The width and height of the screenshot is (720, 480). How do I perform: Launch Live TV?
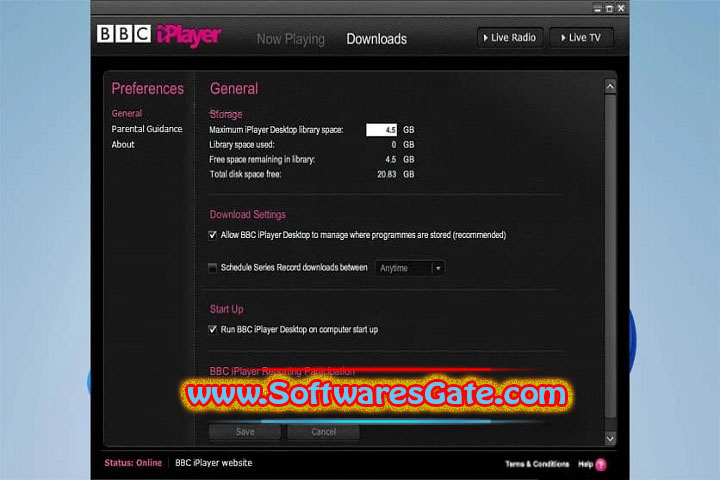[x=581, y=38]
